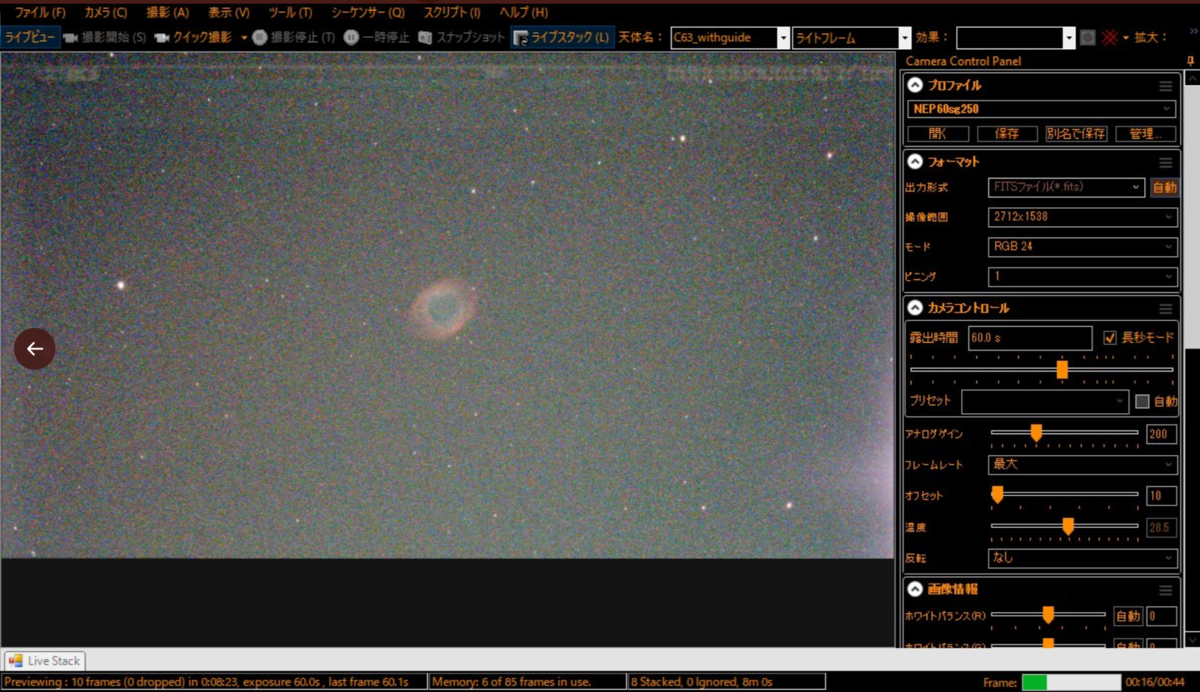Click the 一時停止 pause icon

351,37
